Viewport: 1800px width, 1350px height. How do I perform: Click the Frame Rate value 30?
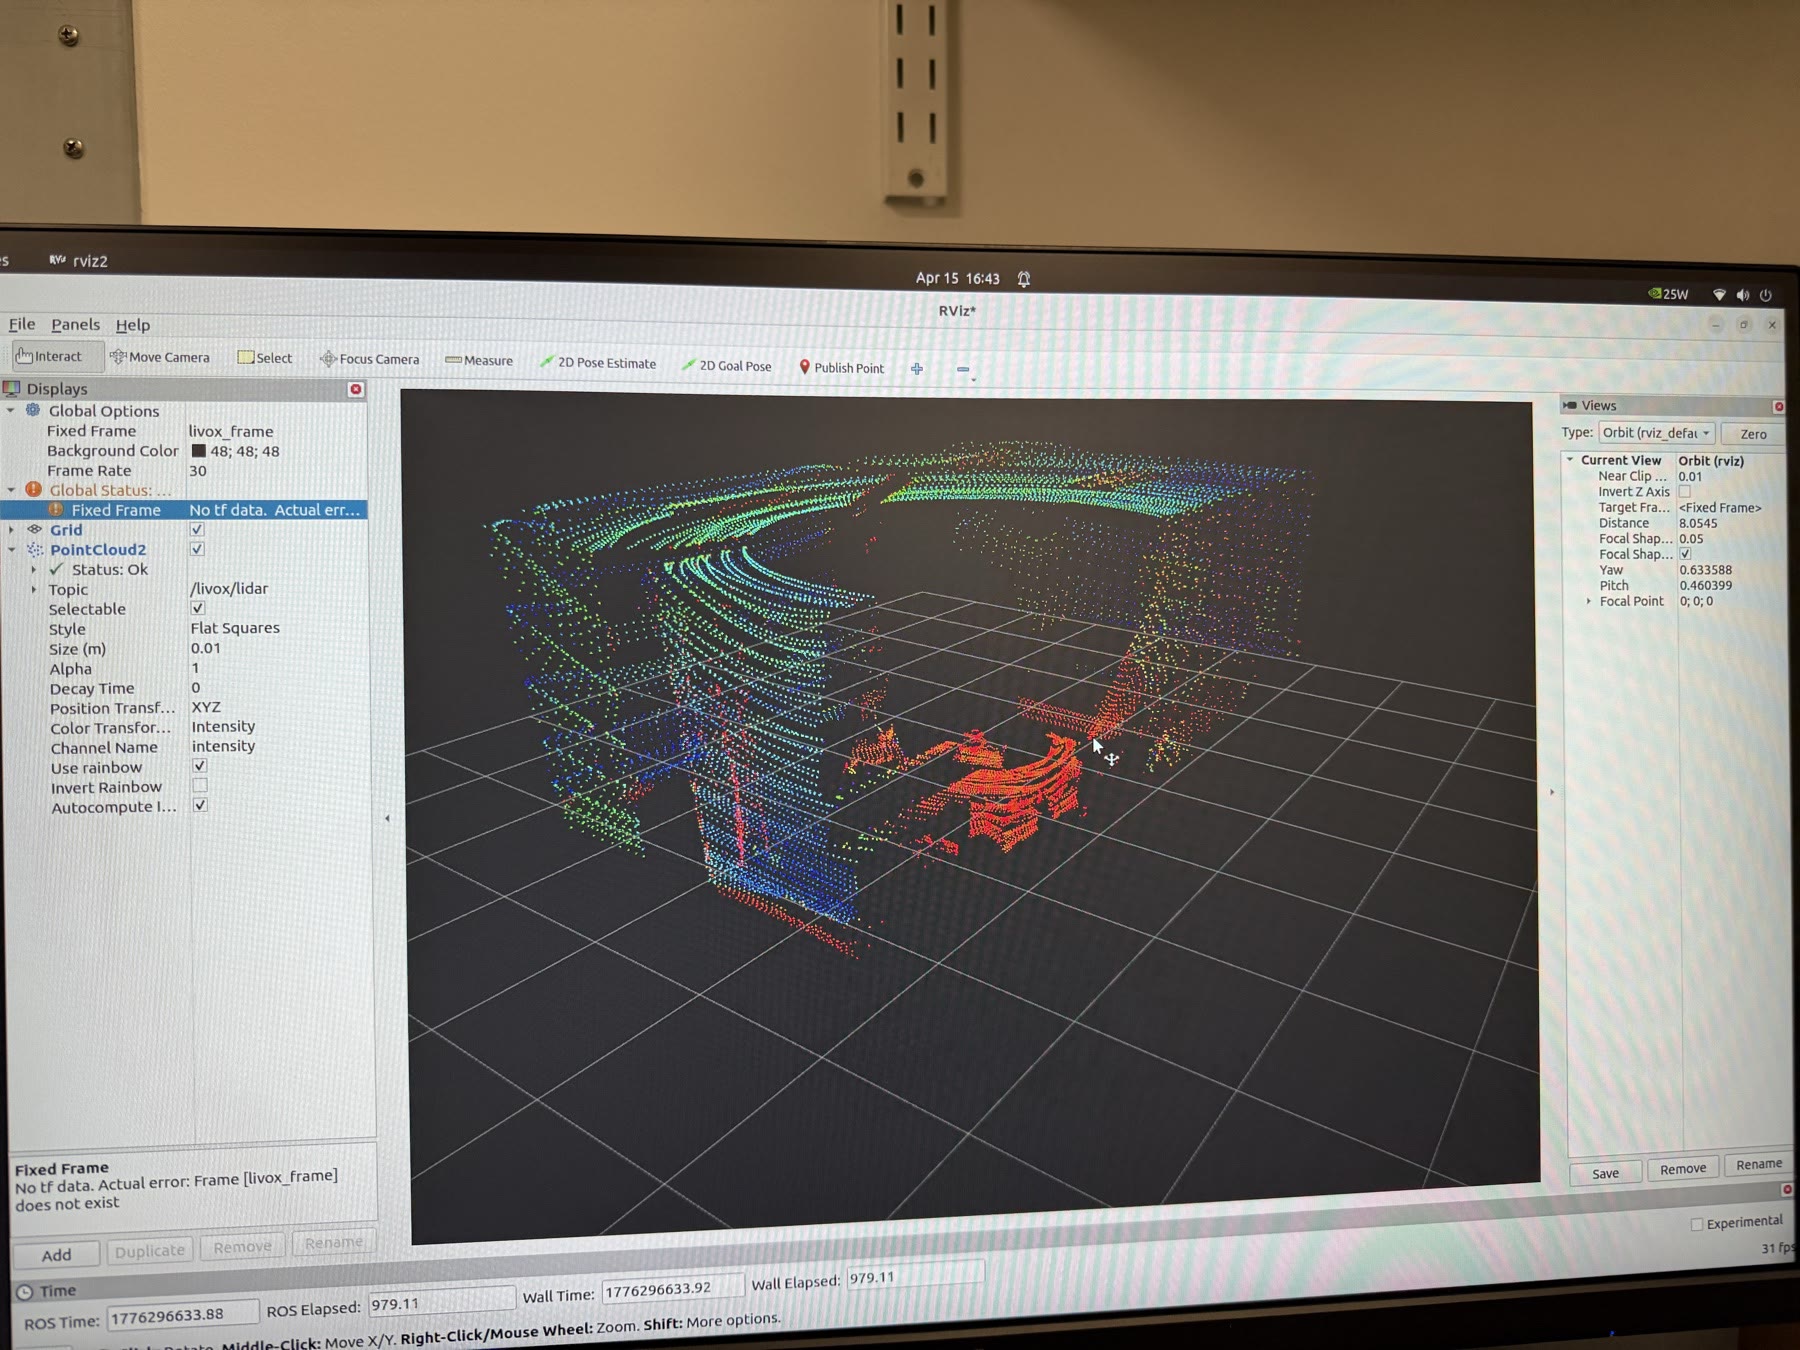coord(198,471)
